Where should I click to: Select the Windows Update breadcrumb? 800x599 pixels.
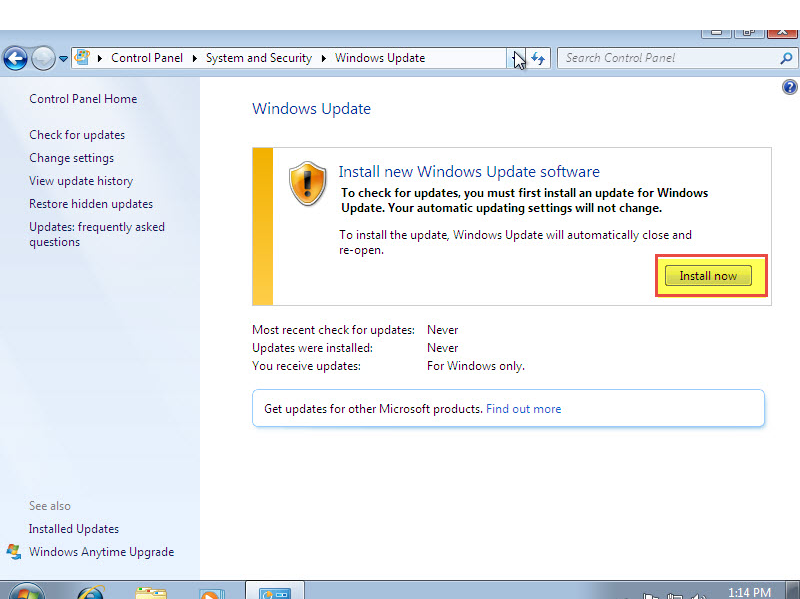point(380,58)
